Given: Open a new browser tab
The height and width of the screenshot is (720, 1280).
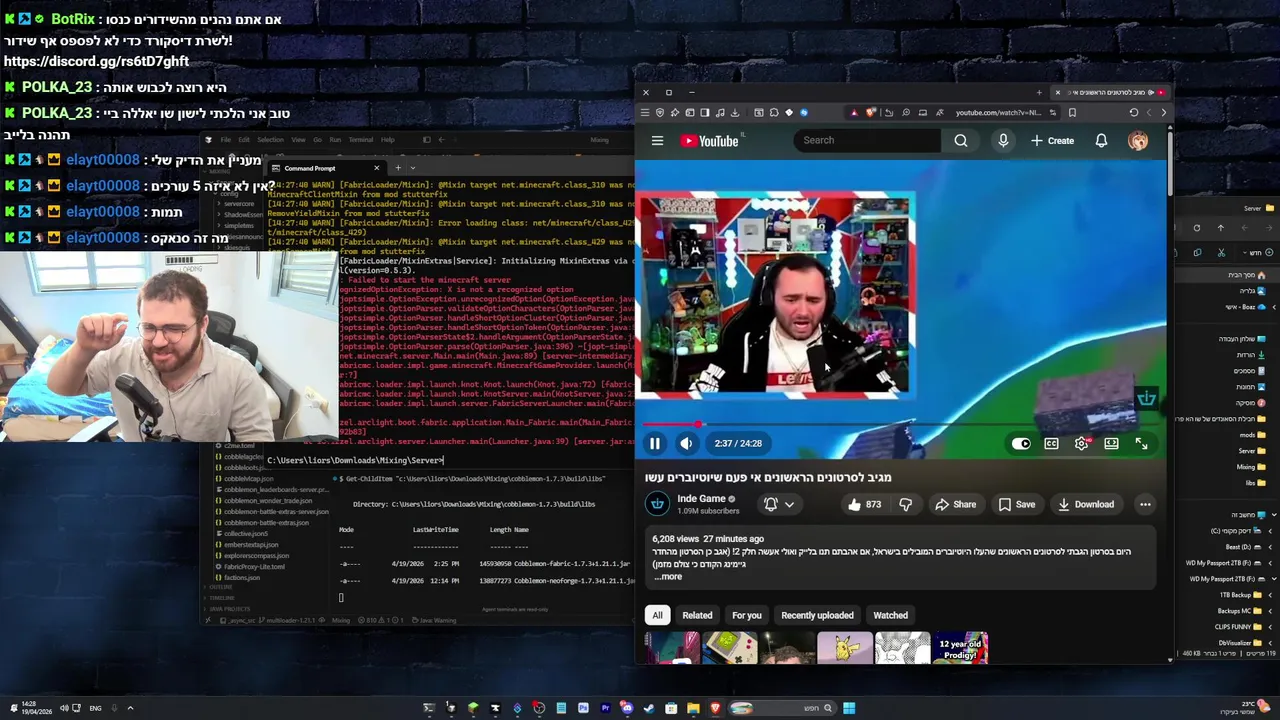Looking at the screenshot, I should pyautogui.click(x=1039, y=92).
